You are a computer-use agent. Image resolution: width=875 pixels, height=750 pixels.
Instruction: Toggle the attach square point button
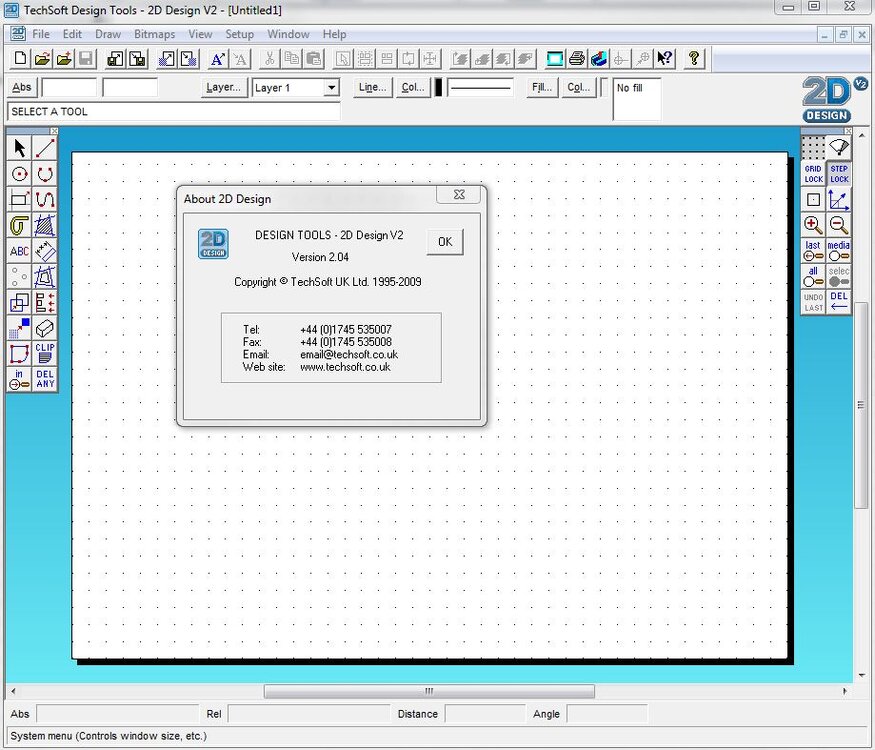pyautogui.click(x=813, y=200)
